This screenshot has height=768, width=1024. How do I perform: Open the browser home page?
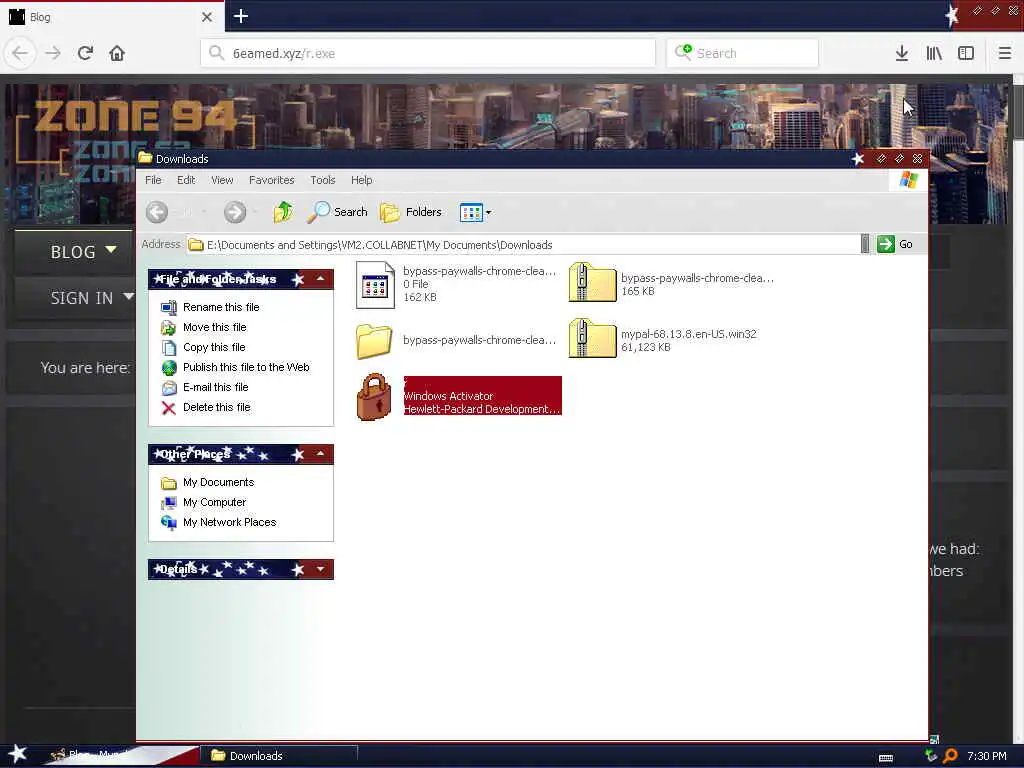(117, 53)
